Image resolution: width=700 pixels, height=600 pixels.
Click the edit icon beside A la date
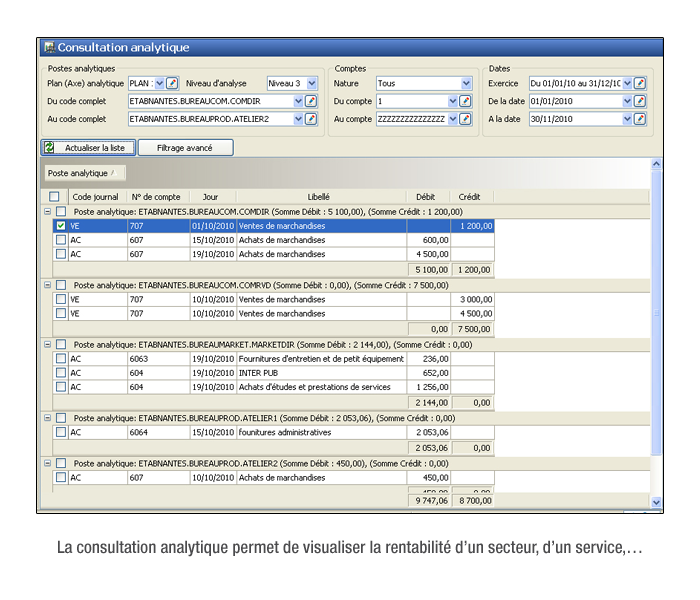tap(640, 118)
